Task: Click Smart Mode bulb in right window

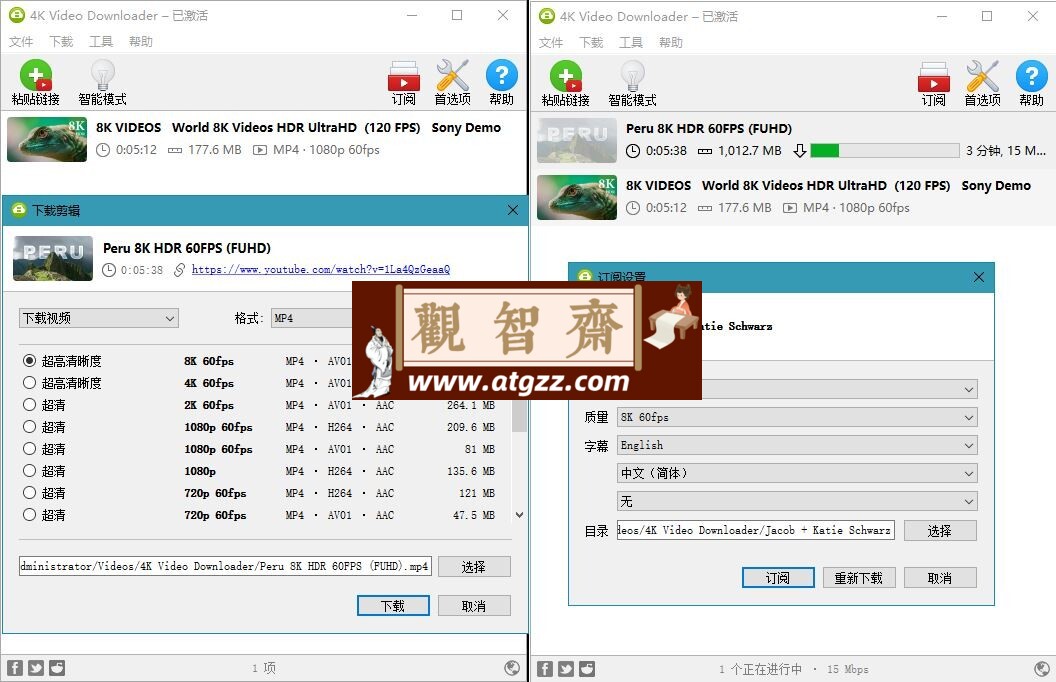Action: pos(632,75)
